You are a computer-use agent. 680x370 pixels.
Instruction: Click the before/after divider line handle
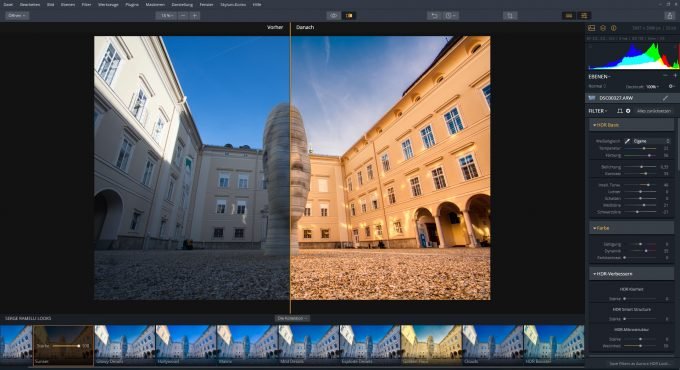click(x=290, y=168)
